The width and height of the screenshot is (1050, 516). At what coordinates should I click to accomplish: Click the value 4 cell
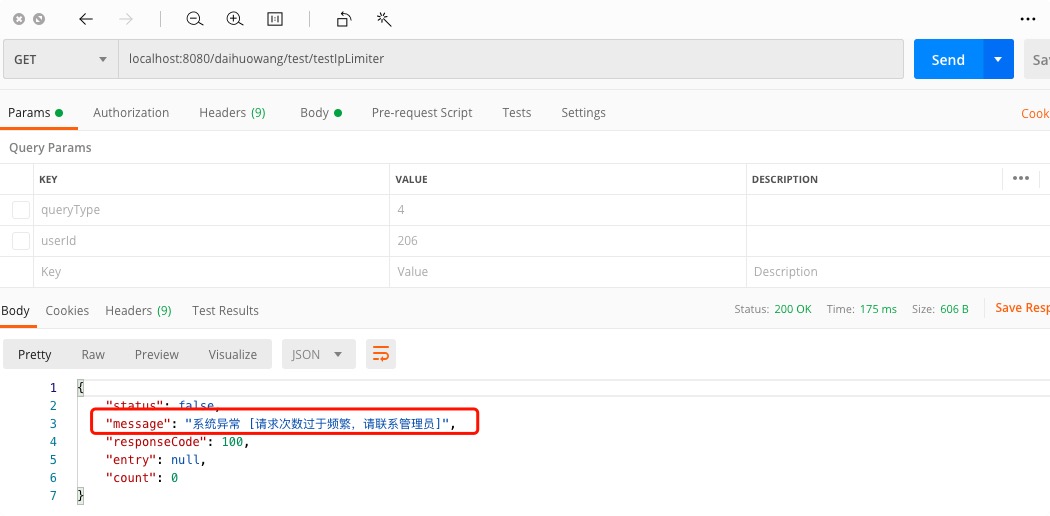click(568, 209)
